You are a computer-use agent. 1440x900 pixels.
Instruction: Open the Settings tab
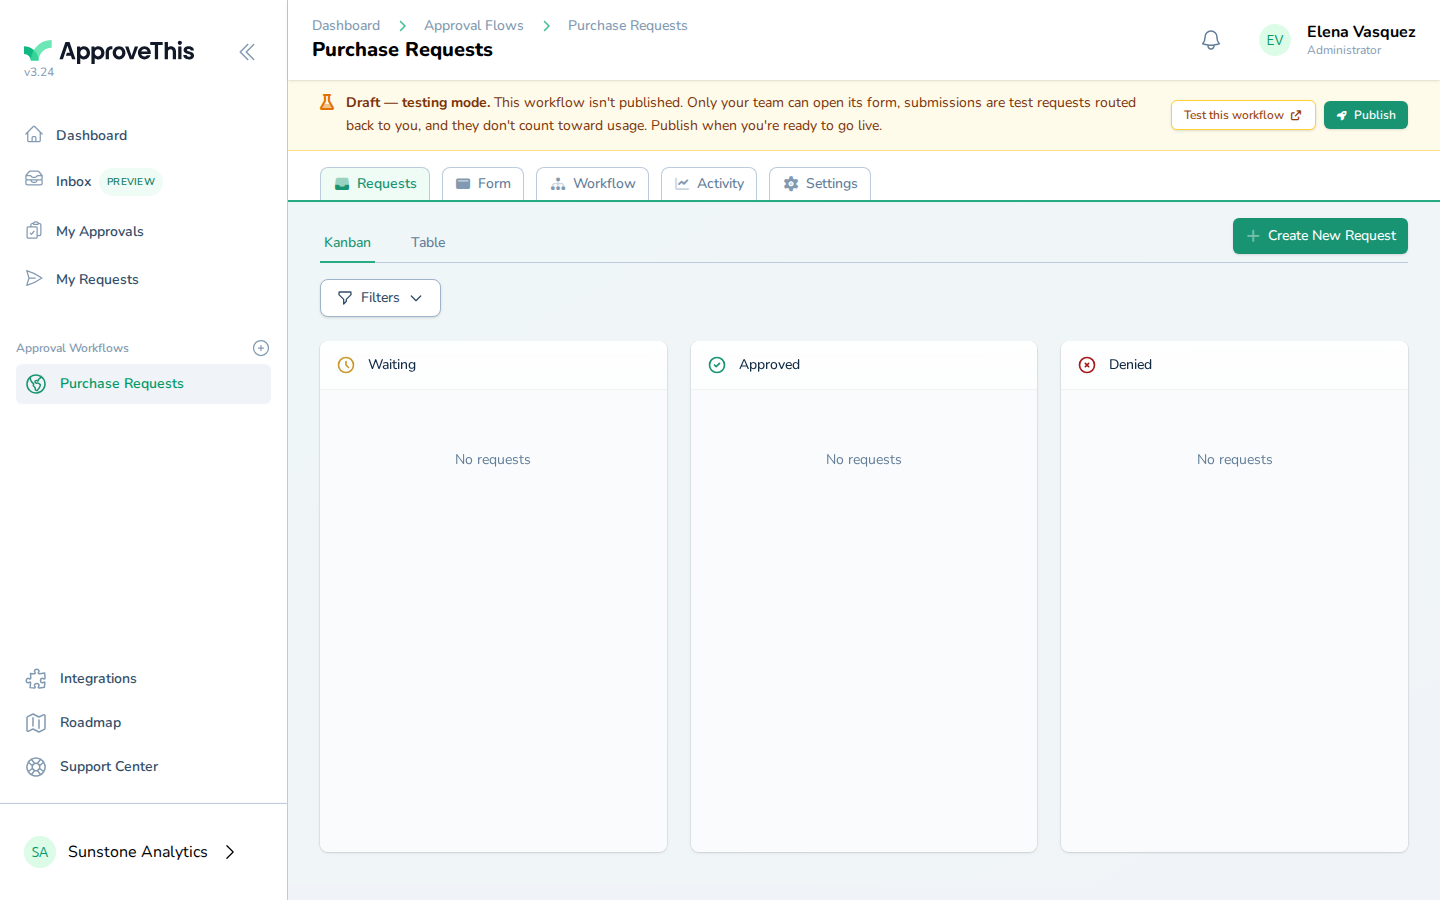pos(820,184)
